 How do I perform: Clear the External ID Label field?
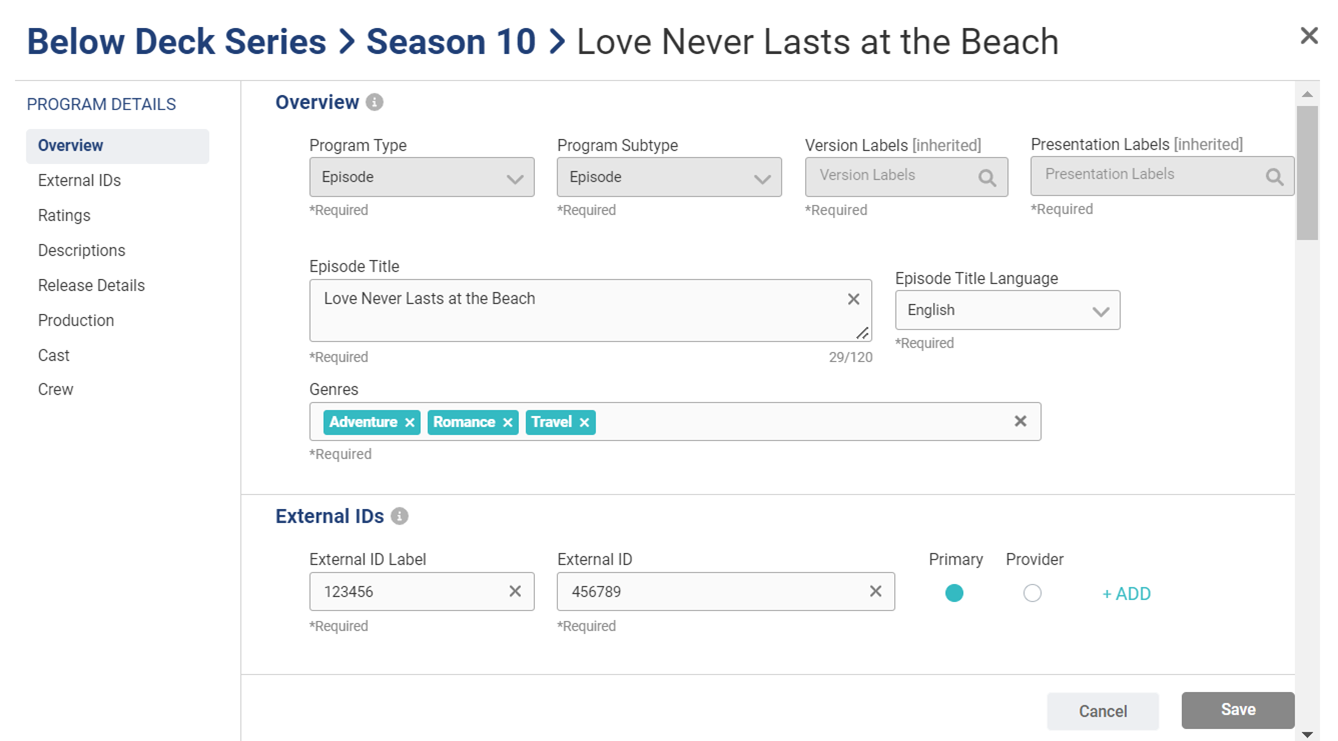tap(515, 591)
